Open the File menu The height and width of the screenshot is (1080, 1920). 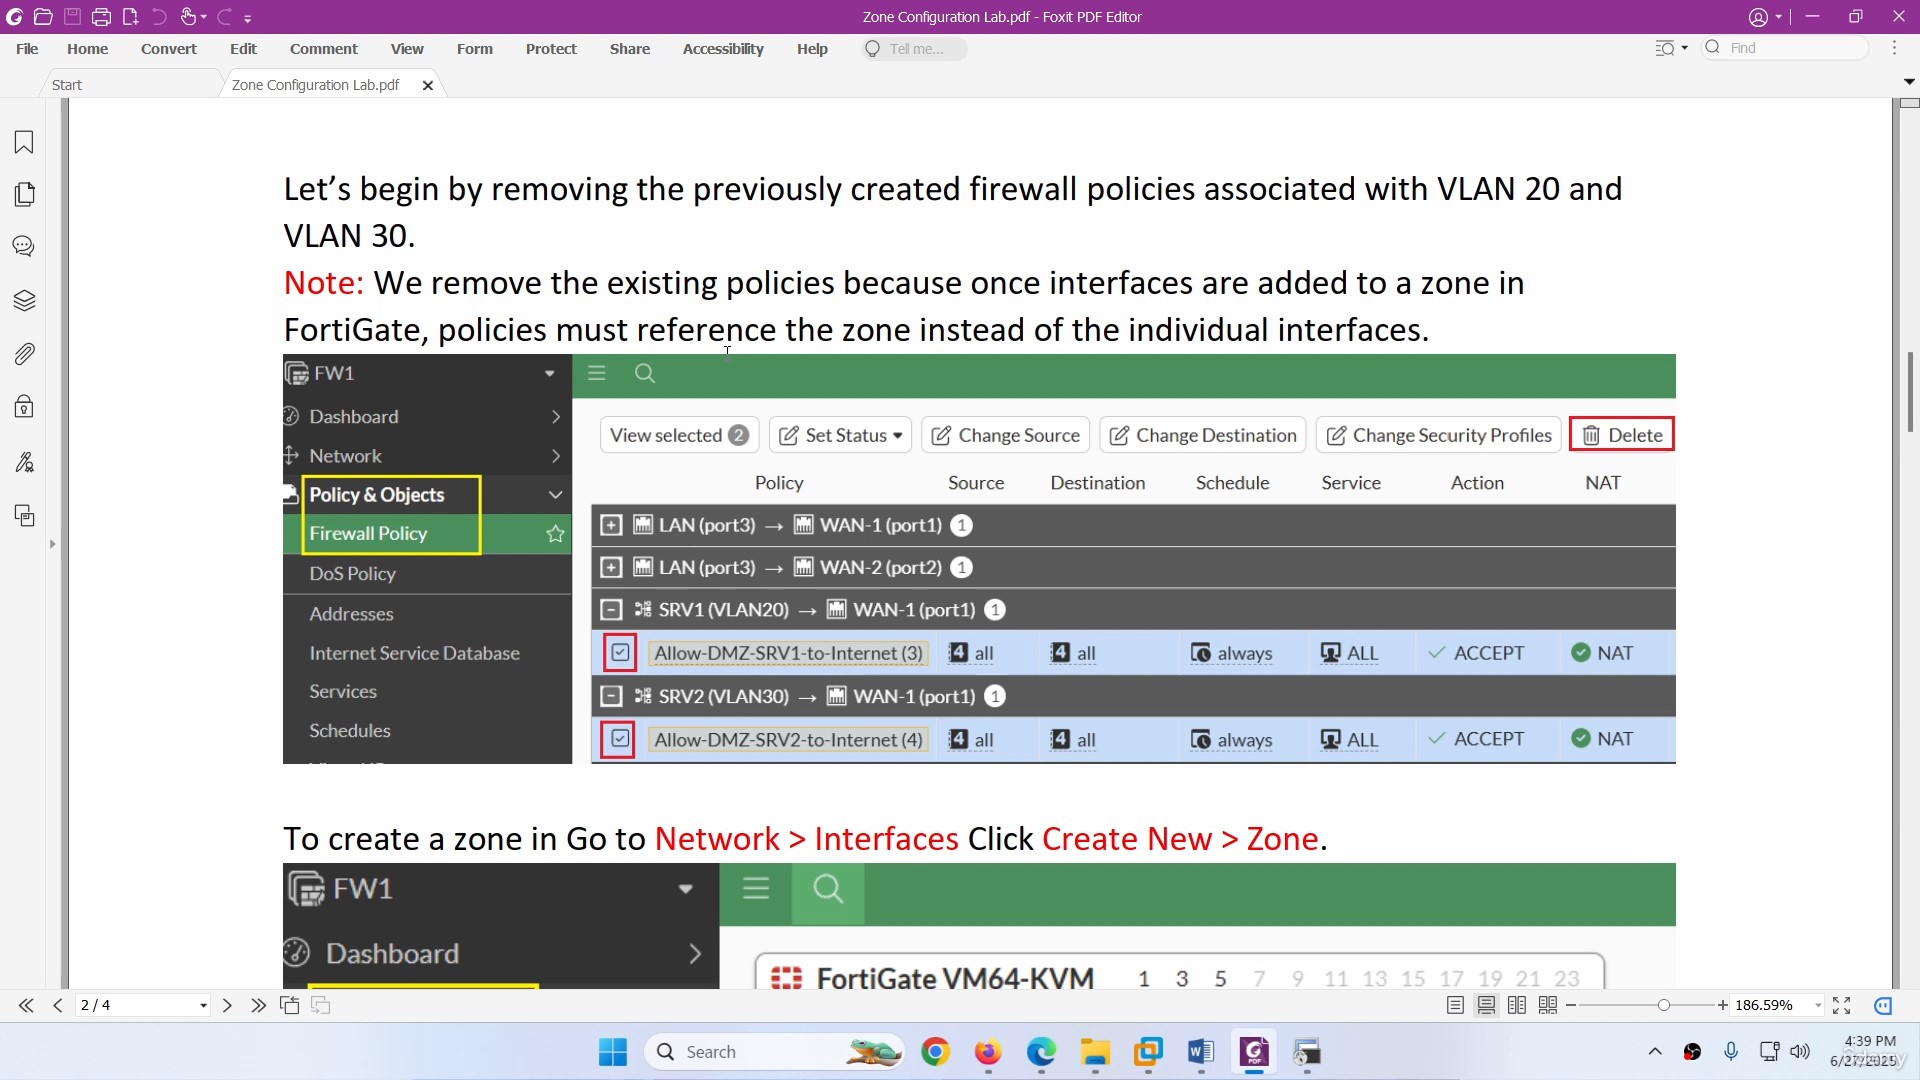coord(27,48)
